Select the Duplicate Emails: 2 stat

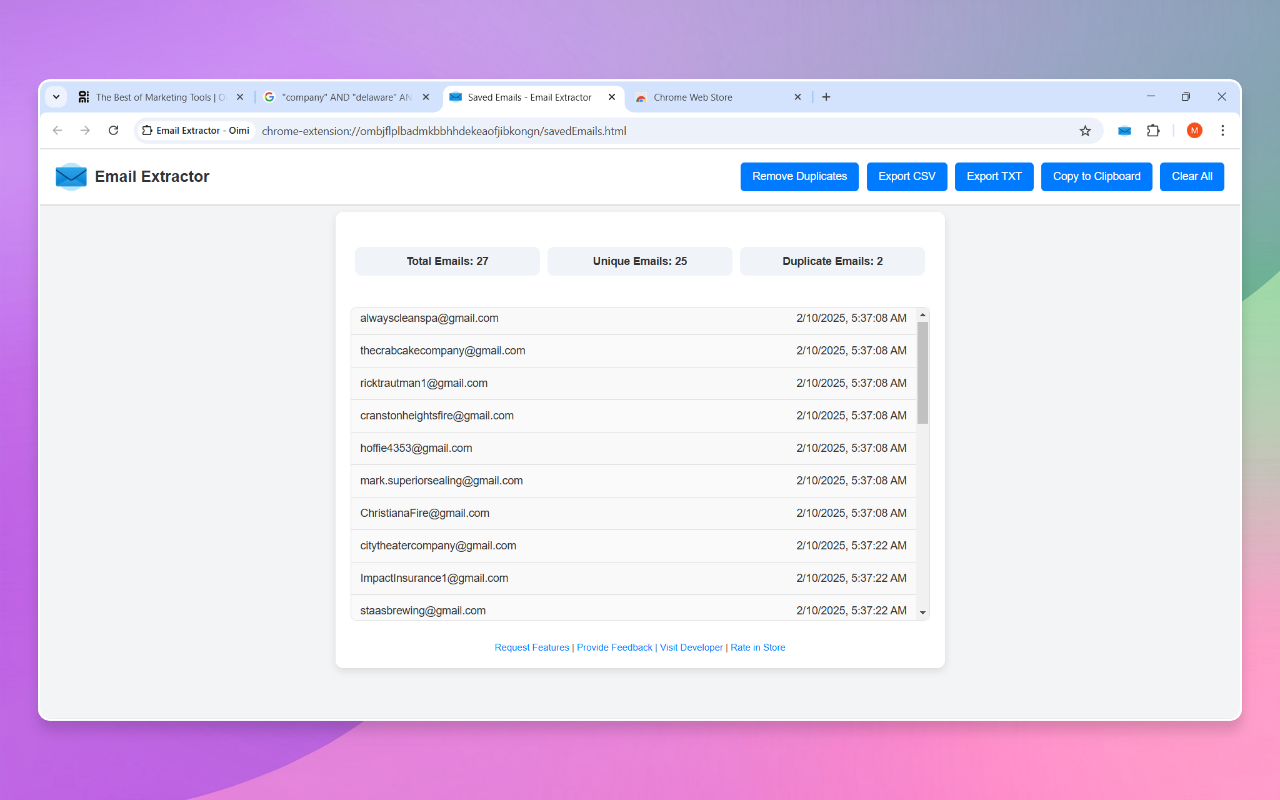pyautogui.click(x=832, y=261)
